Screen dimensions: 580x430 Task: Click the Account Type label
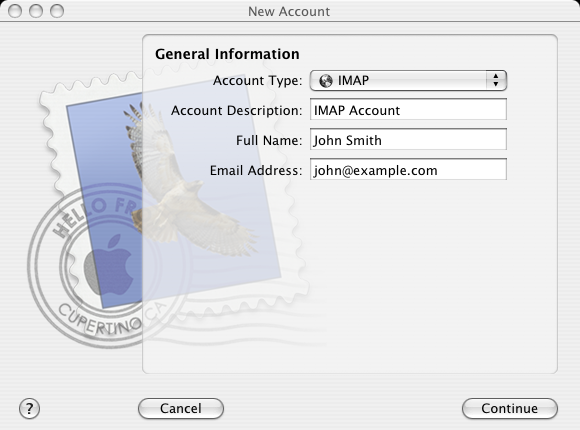[257, 80]
